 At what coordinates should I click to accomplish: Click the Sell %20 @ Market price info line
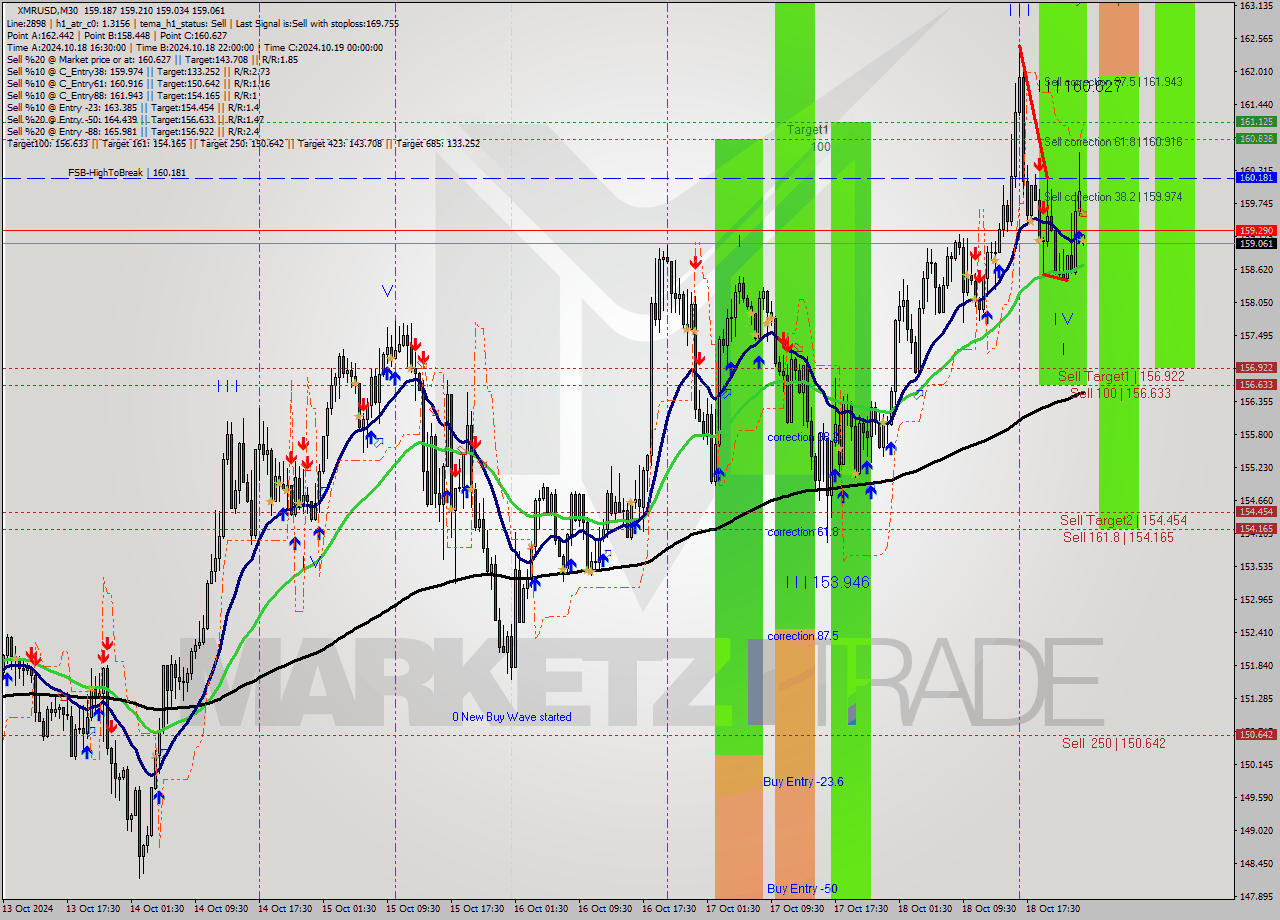pyautogui.click(x=152, y=59)
